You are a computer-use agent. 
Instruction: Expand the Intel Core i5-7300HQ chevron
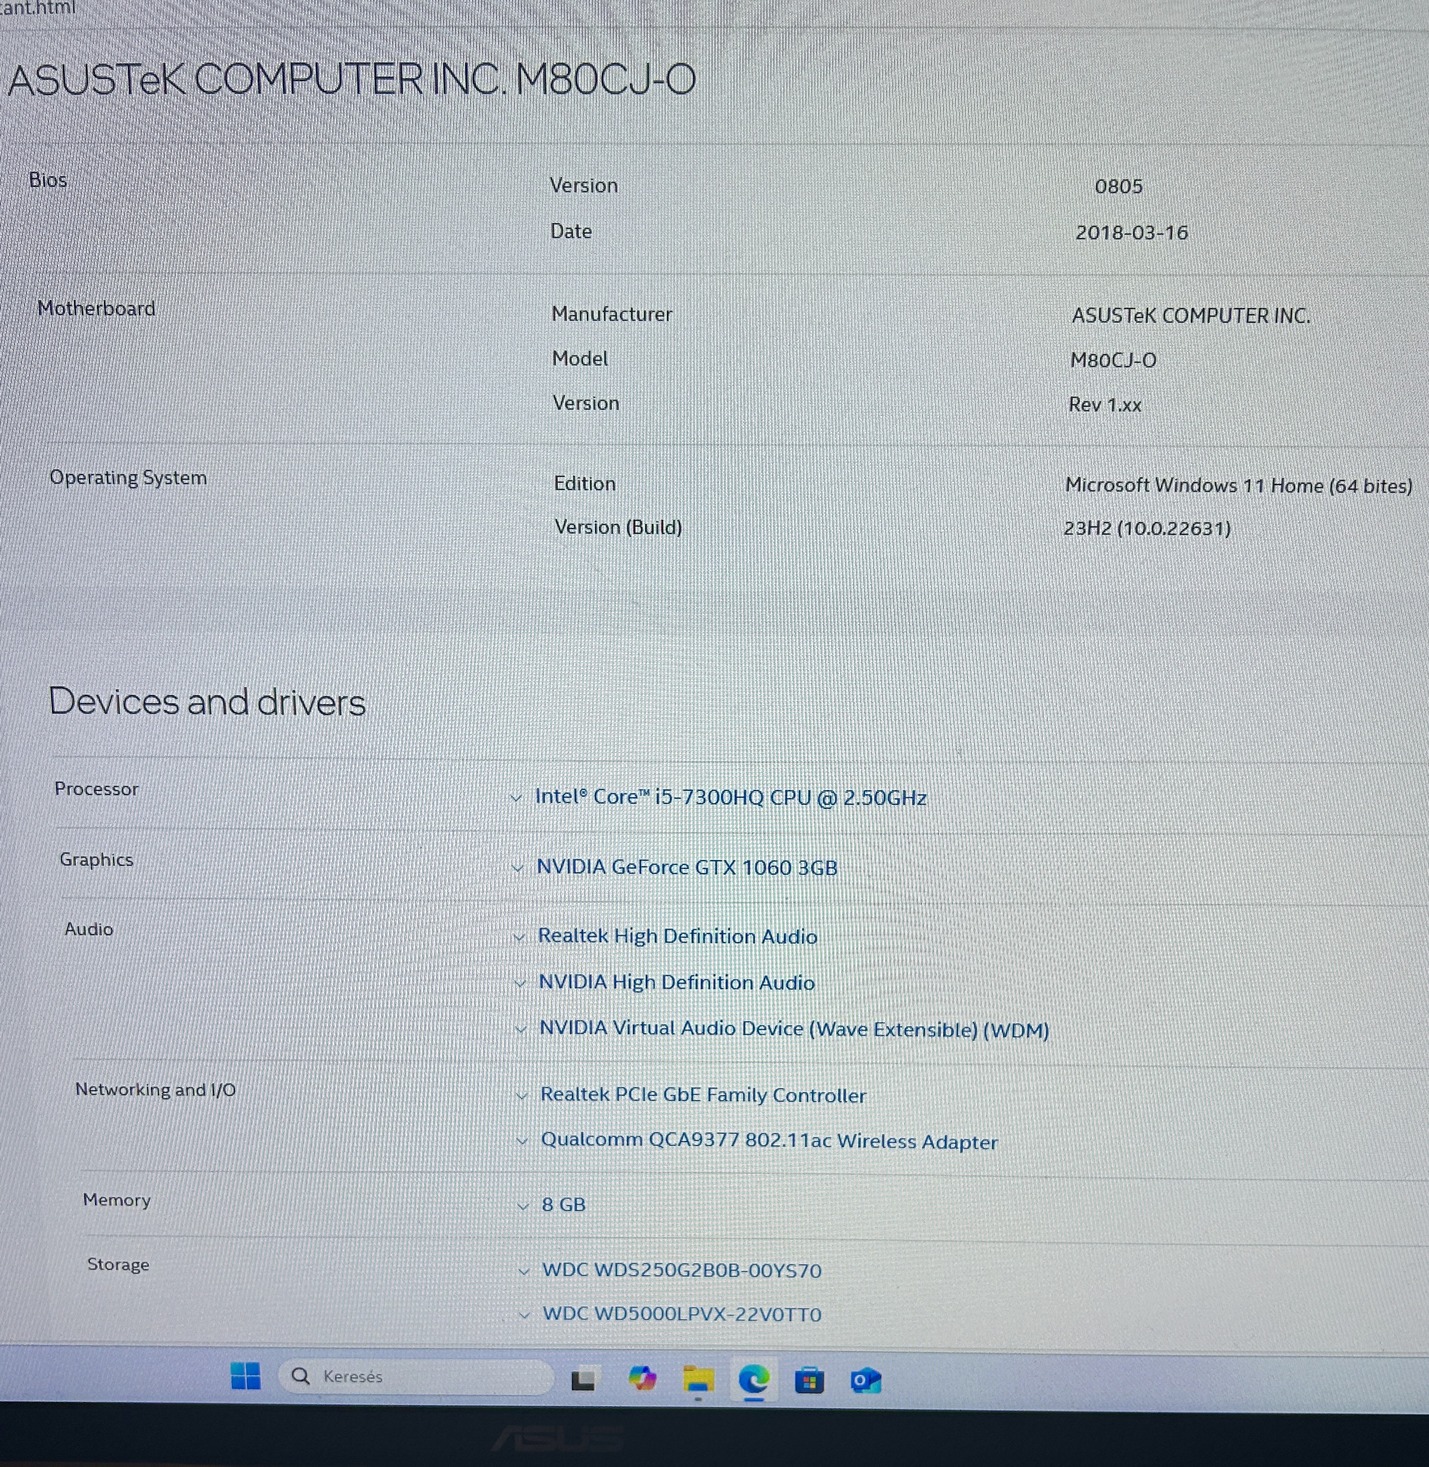[516, 798]
